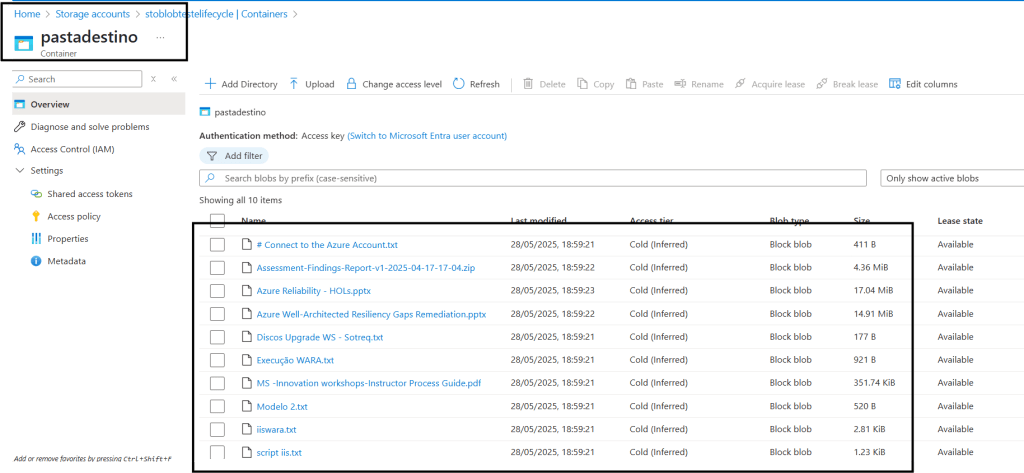Click the Add filter button
This screenshot has height=473, width=1024.
(x=234, y=156)
